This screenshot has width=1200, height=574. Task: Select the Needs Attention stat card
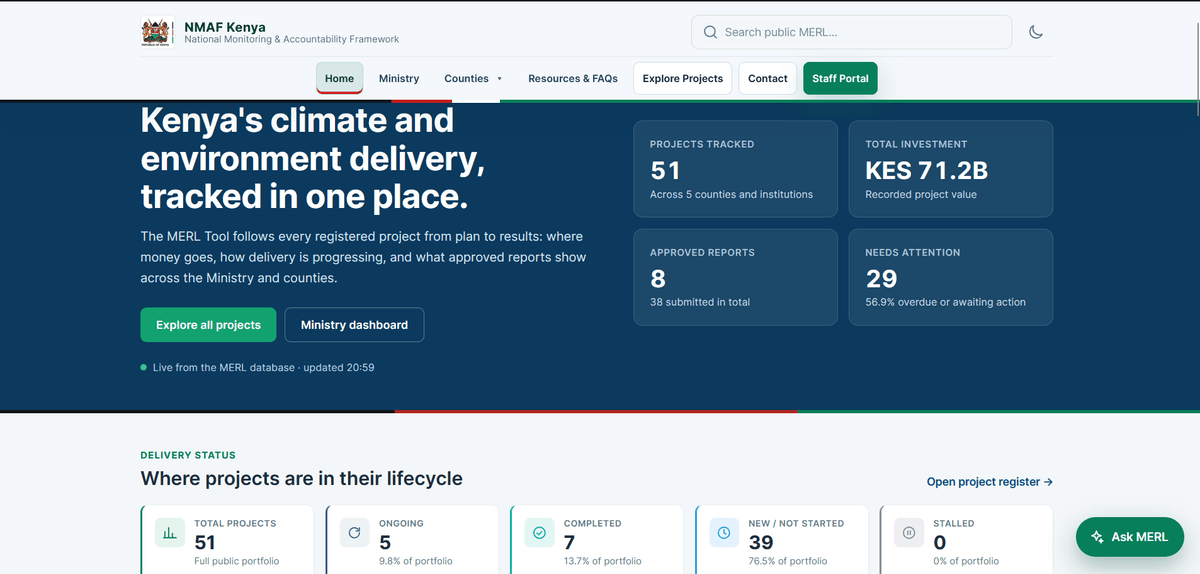(951, 277)
